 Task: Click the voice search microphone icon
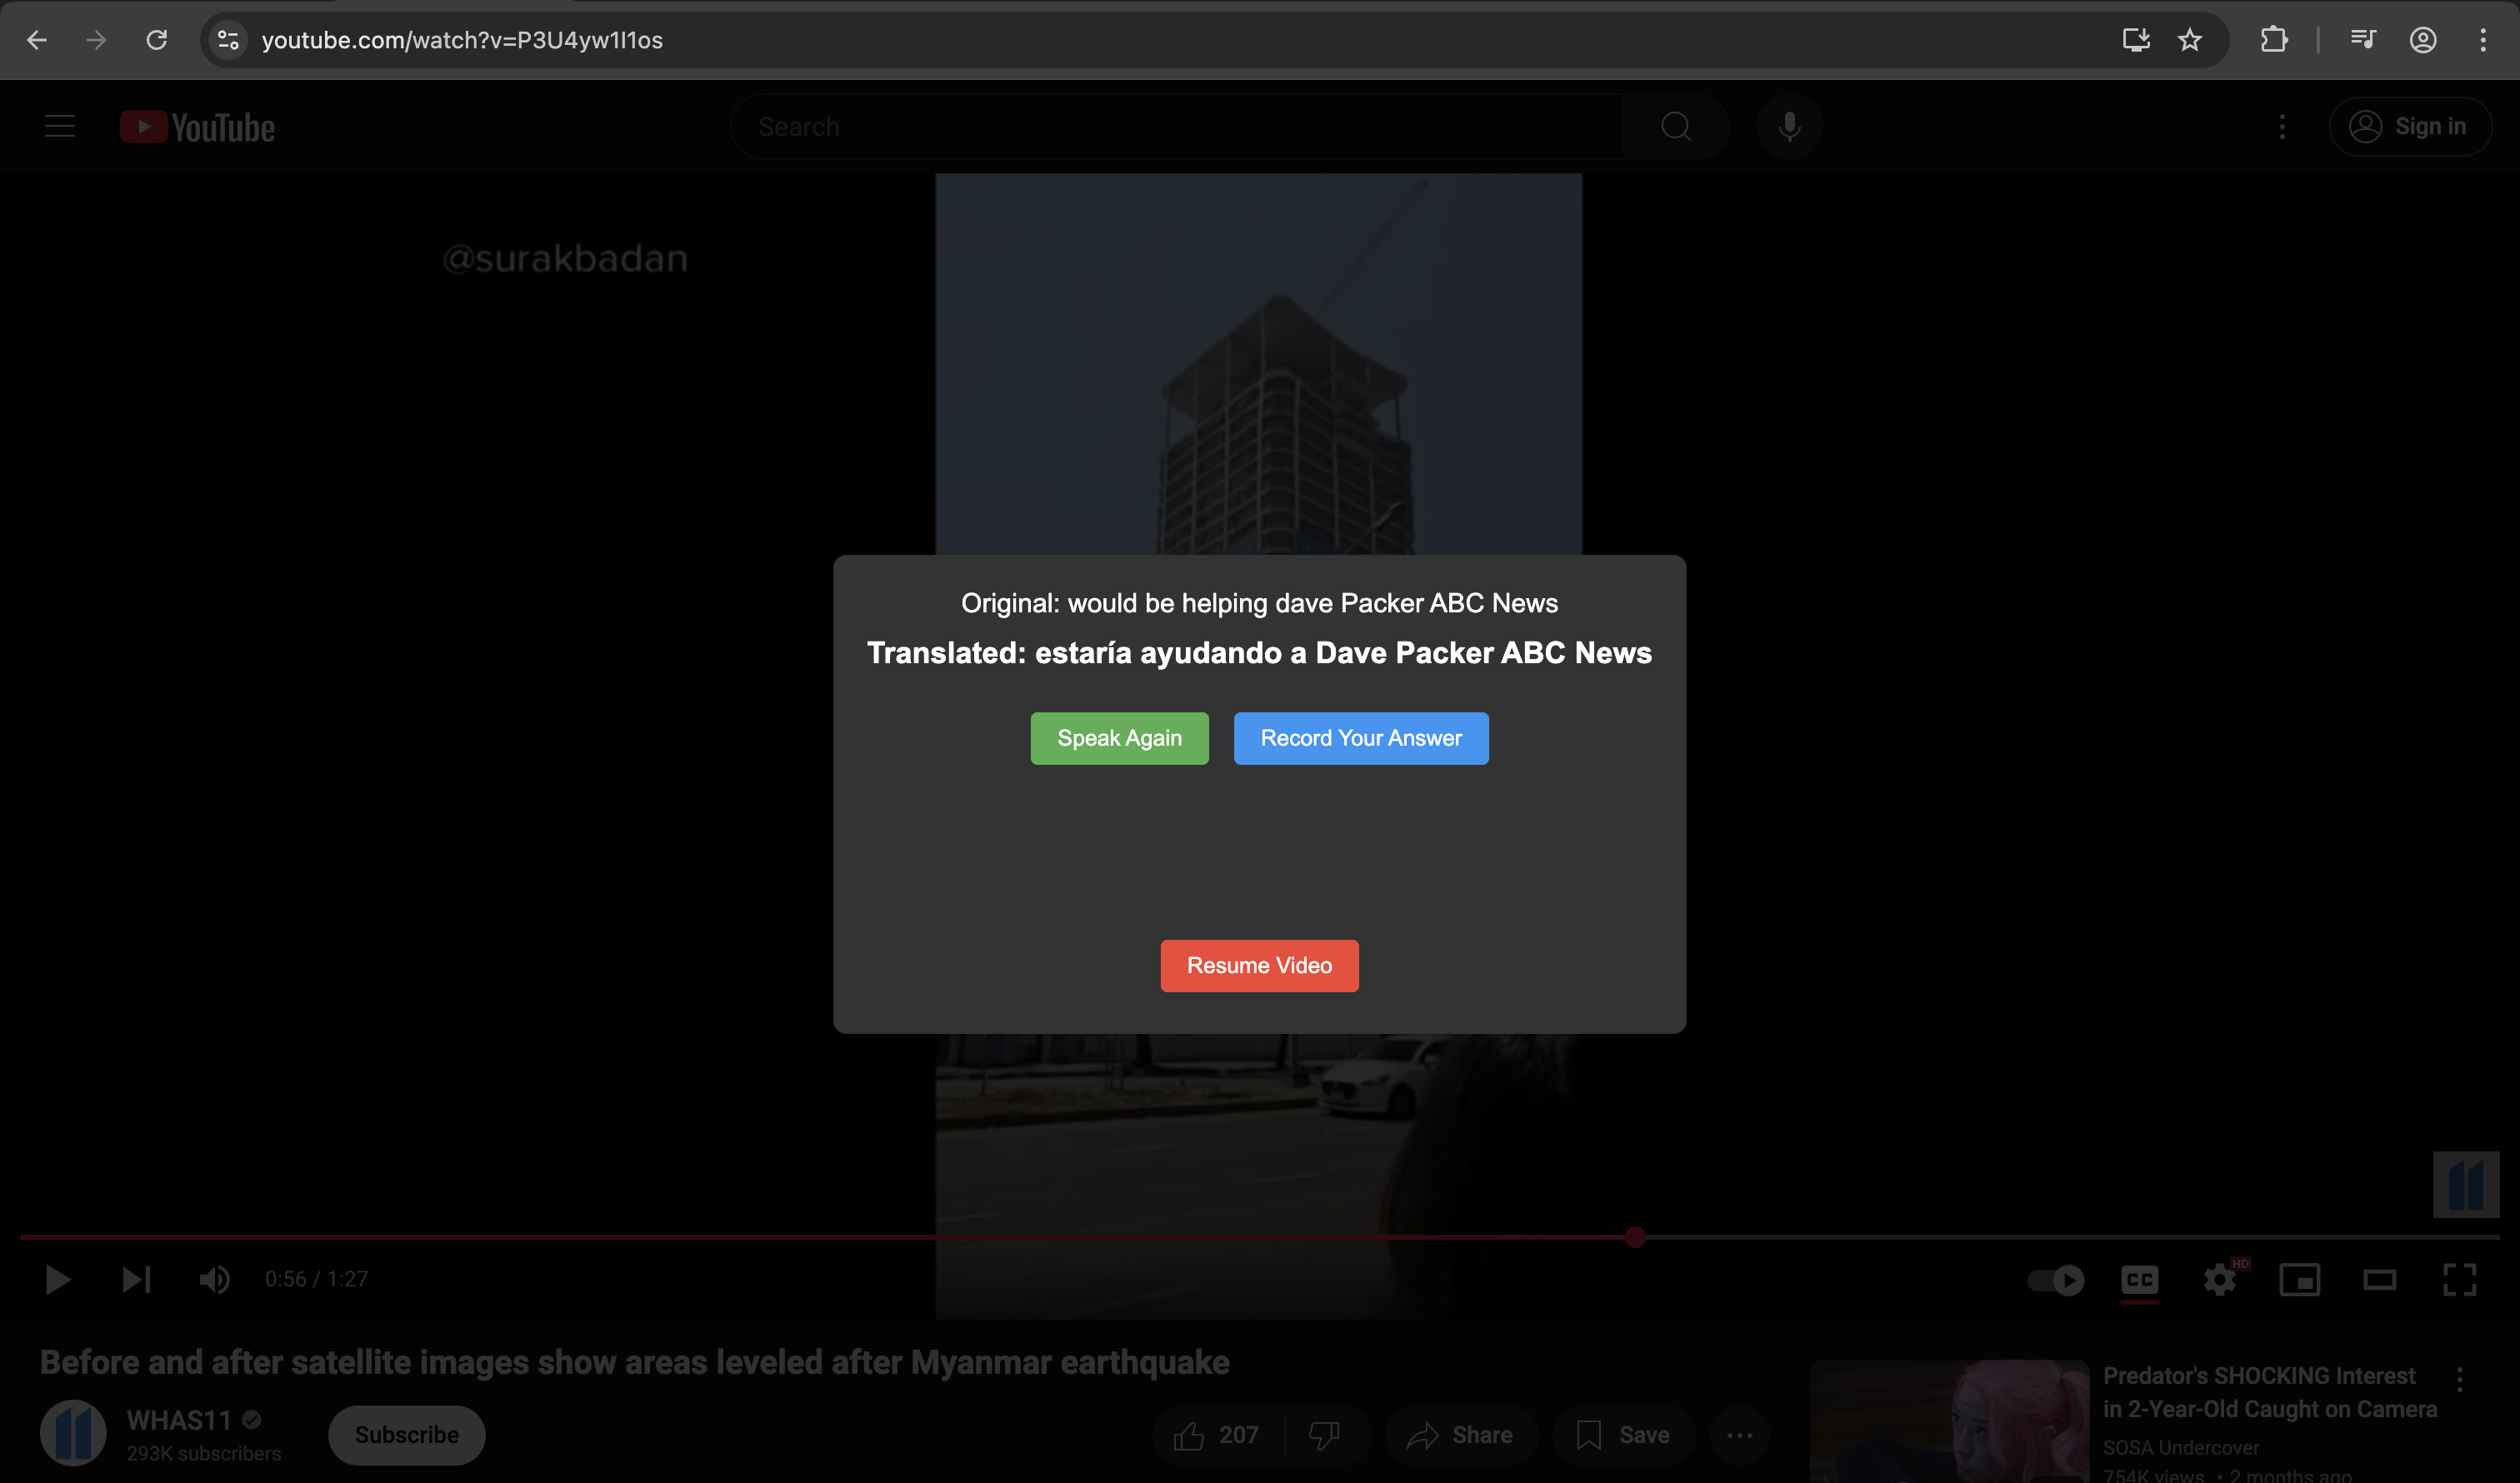1789,127
